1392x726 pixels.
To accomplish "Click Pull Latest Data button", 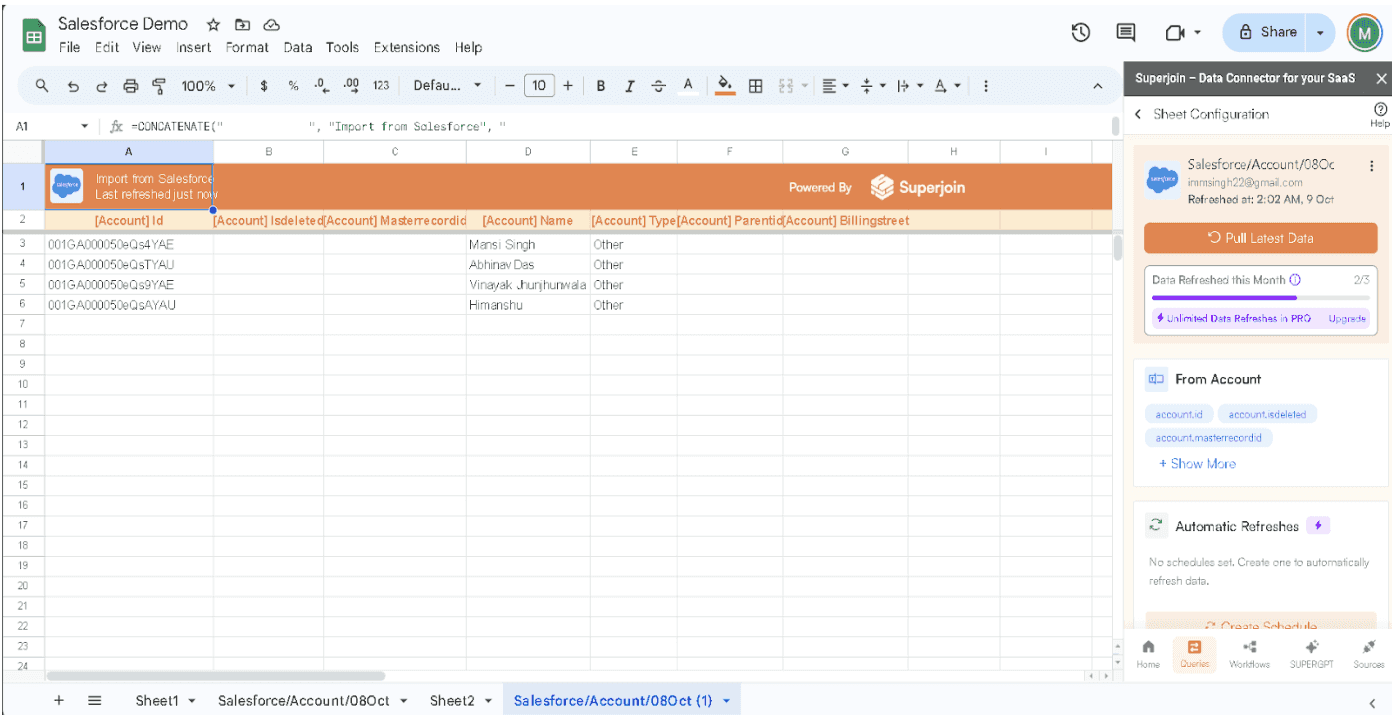I will pos(1260,238).
